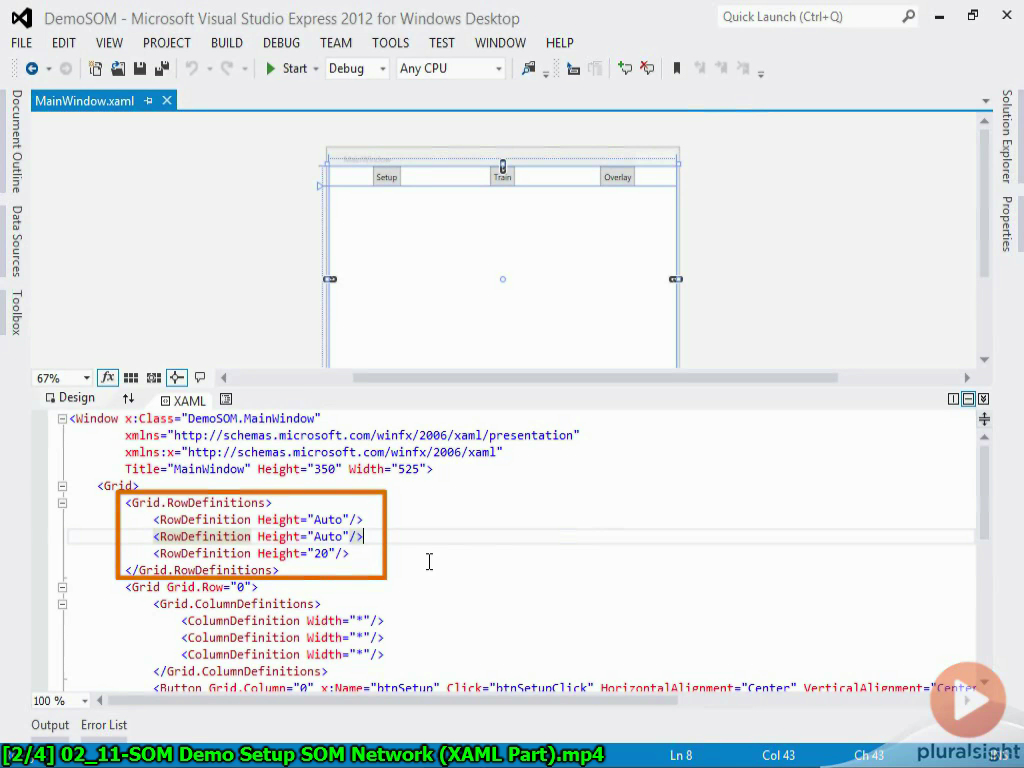Collapse the Grid.RowDefinitions element
Viewport: 1024px width, 768px height.
coord(63,503)
